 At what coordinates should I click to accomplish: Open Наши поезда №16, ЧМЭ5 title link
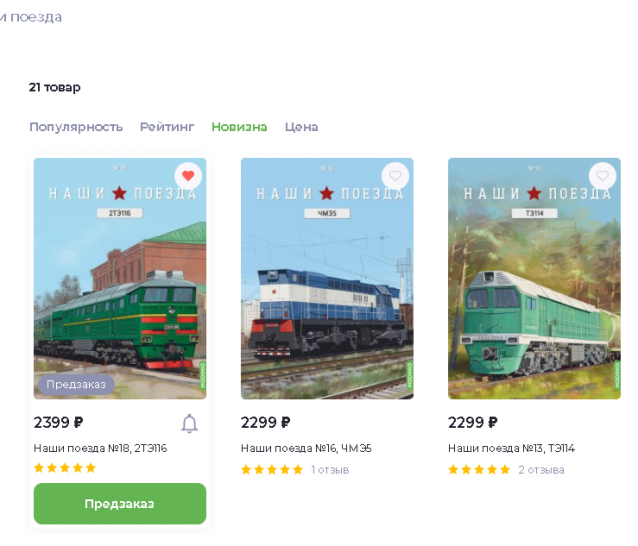pos(306,448)
